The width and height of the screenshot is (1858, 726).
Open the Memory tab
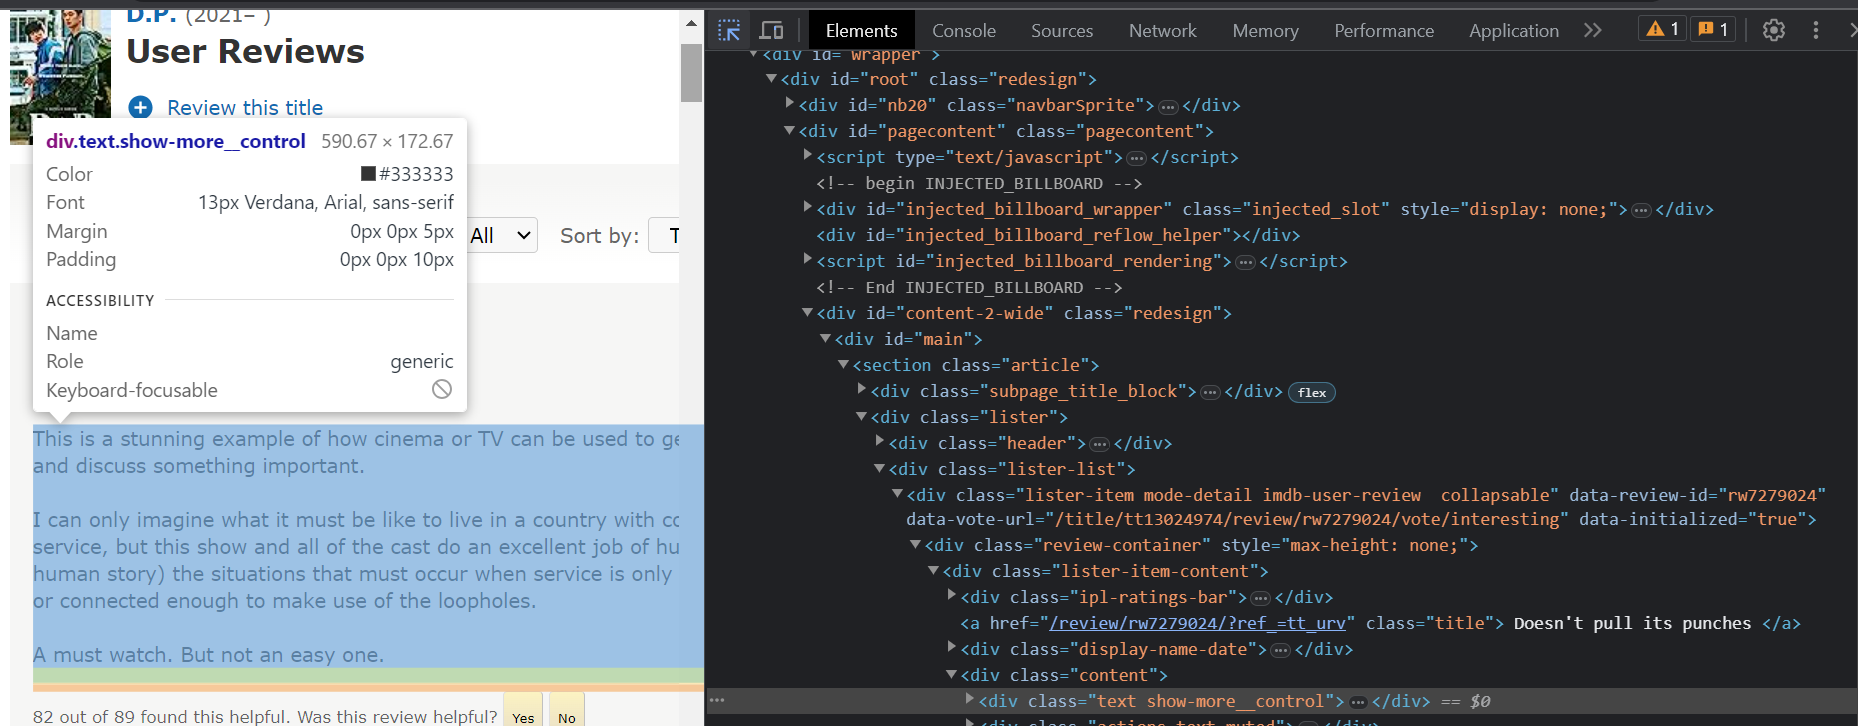click(1265, 31)
